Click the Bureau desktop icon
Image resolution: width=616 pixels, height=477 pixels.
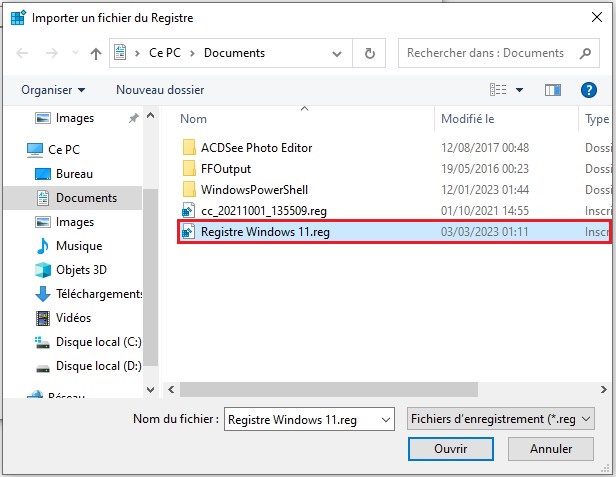coord(42,174)
